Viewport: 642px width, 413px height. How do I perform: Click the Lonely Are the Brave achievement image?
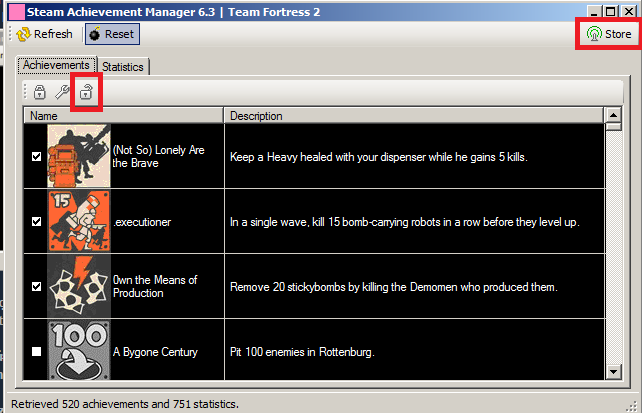pos(79,156)
